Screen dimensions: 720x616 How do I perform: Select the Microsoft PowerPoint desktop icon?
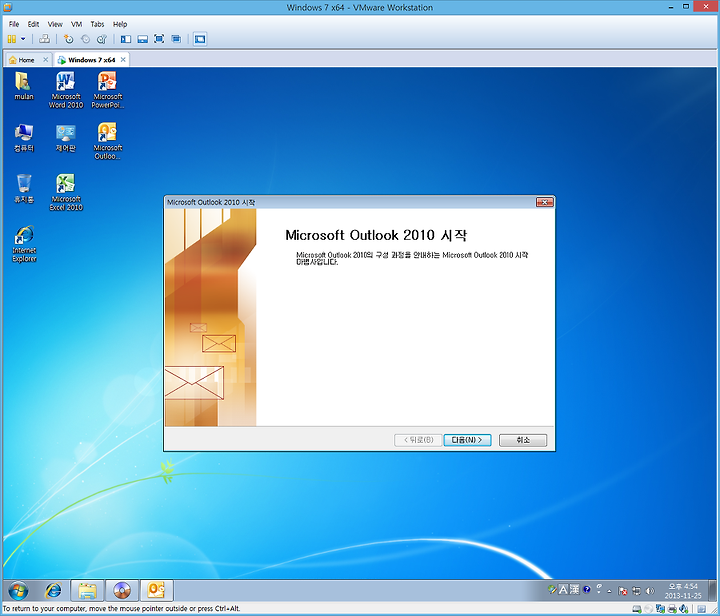(x=107, y=90)
